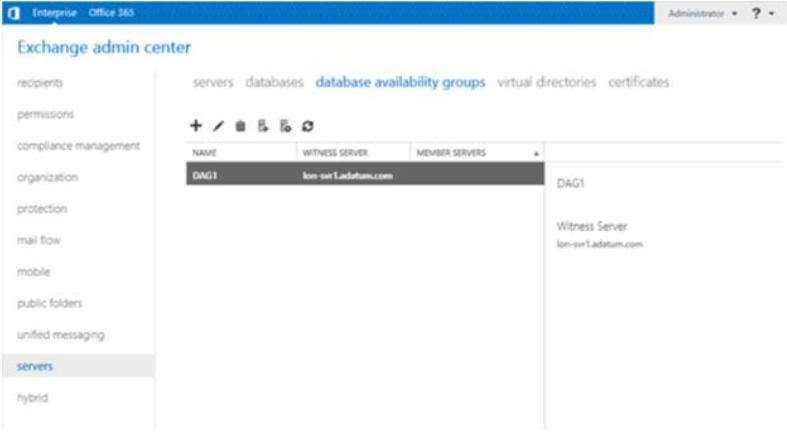
Task: Click the delete trash can icon
Action: click(x=240, y=126)
